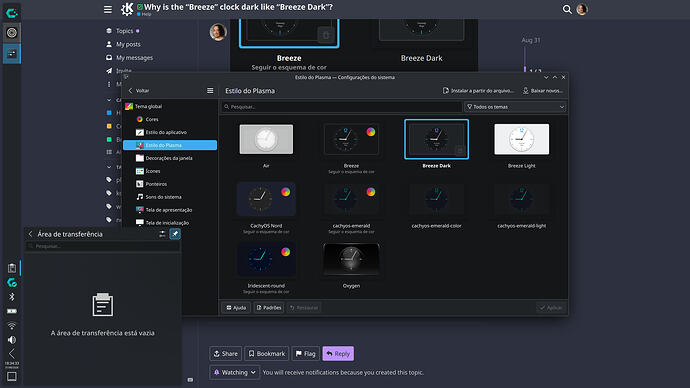Open Bluetooth tray settings

pos(12,297)
